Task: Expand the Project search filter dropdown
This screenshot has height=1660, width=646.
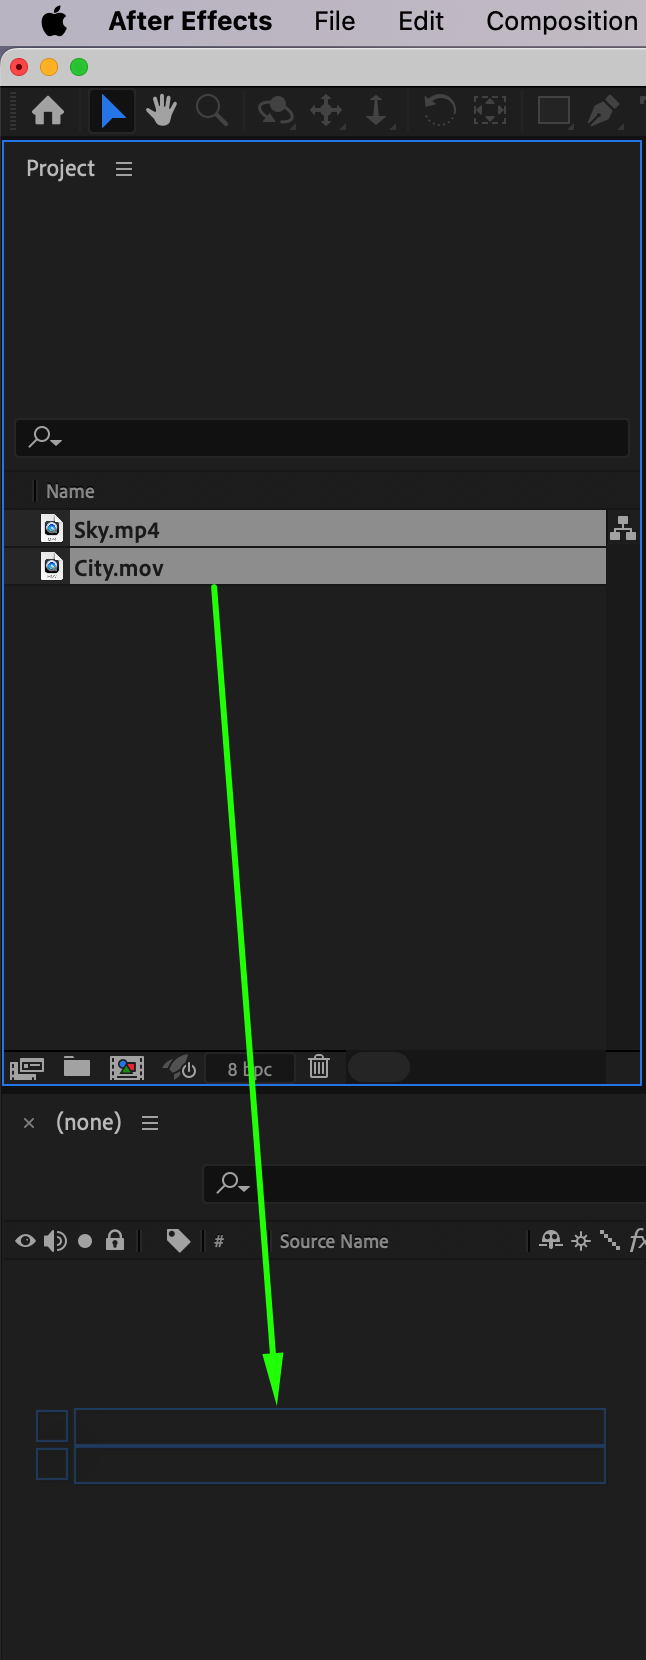Action: [x=45, y=437]
